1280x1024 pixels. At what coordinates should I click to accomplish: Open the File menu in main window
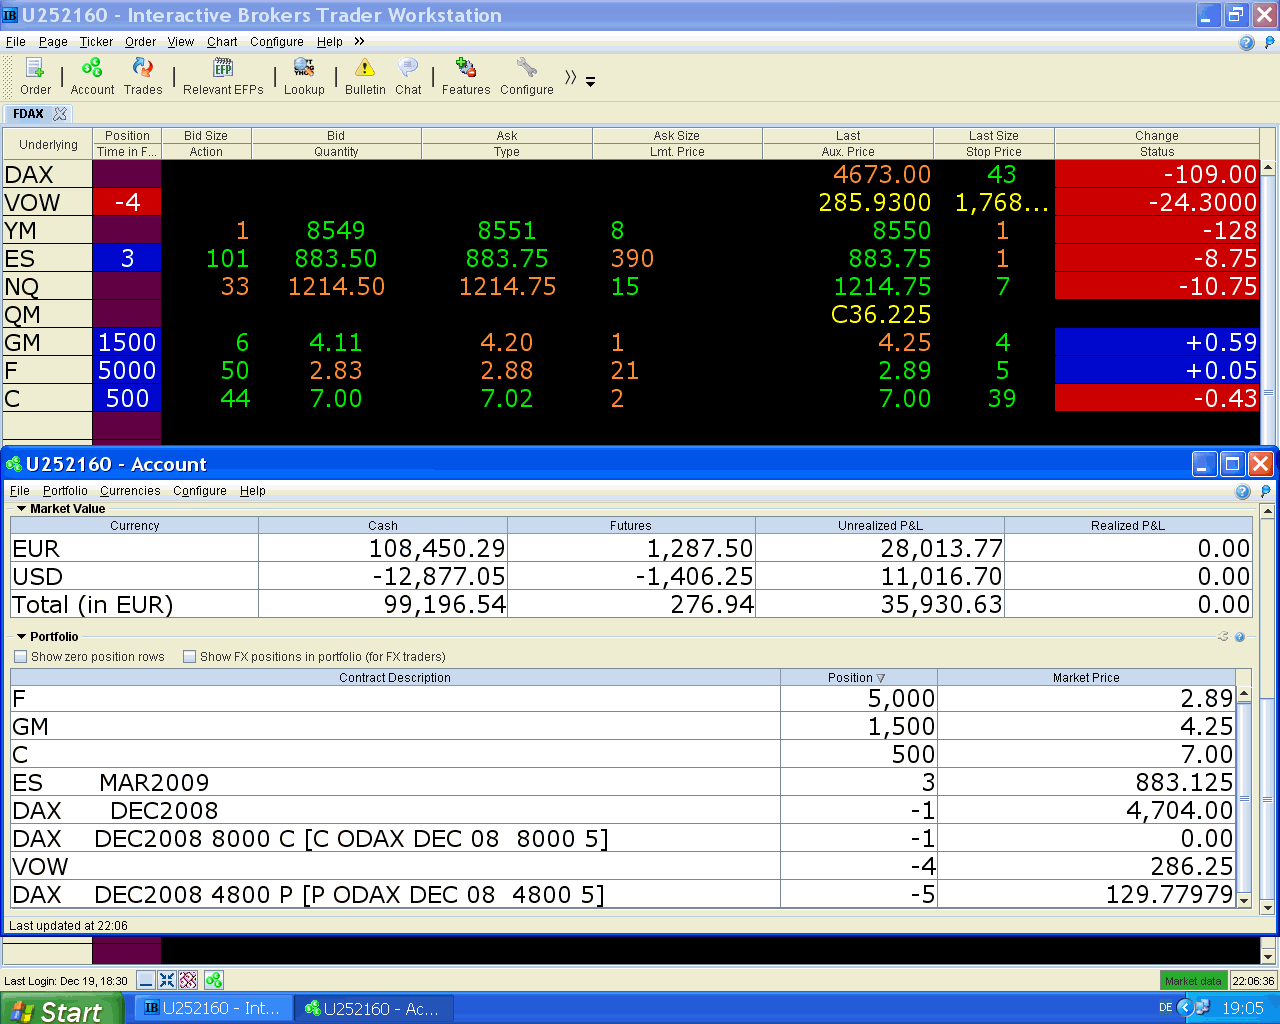click(x=16, y=42)
